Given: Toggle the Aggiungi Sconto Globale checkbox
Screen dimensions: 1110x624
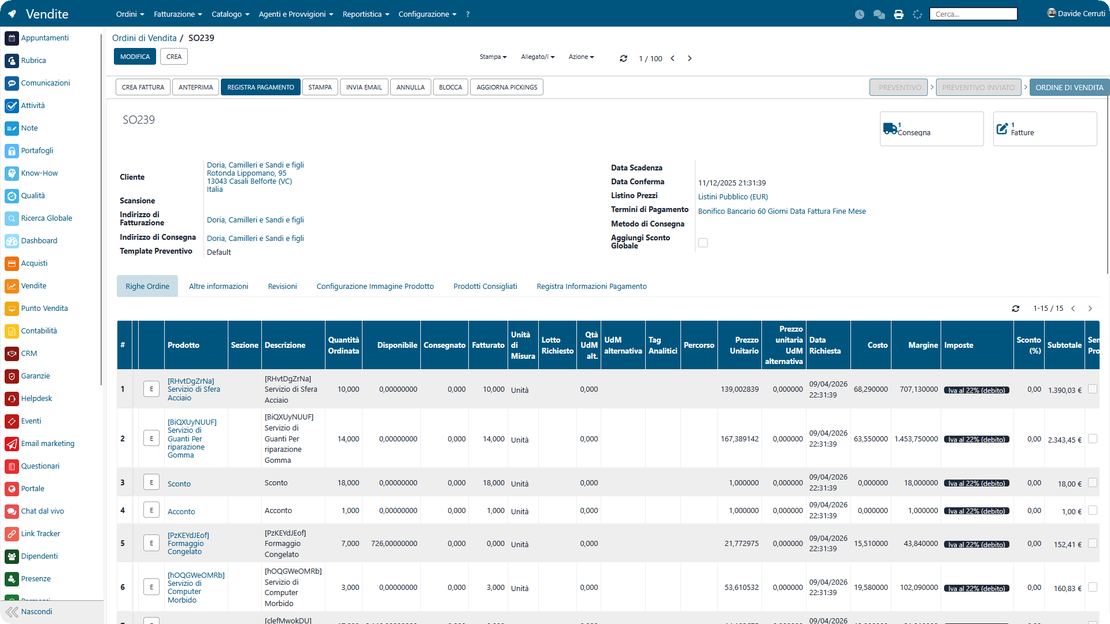Looking at the screenshot, I should click(x=703, y=243).
